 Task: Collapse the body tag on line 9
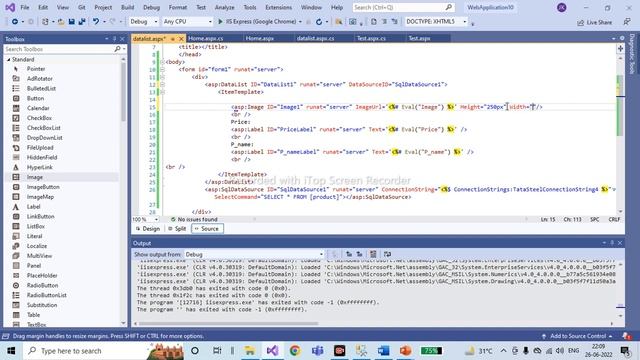(162, 62)
